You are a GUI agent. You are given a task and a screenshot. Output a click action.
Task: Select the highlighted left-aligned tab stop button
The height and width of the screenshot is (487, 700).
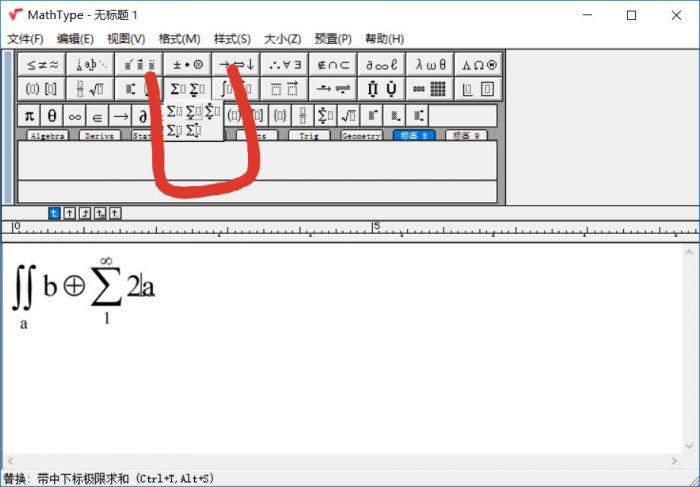tap(55, 213)
